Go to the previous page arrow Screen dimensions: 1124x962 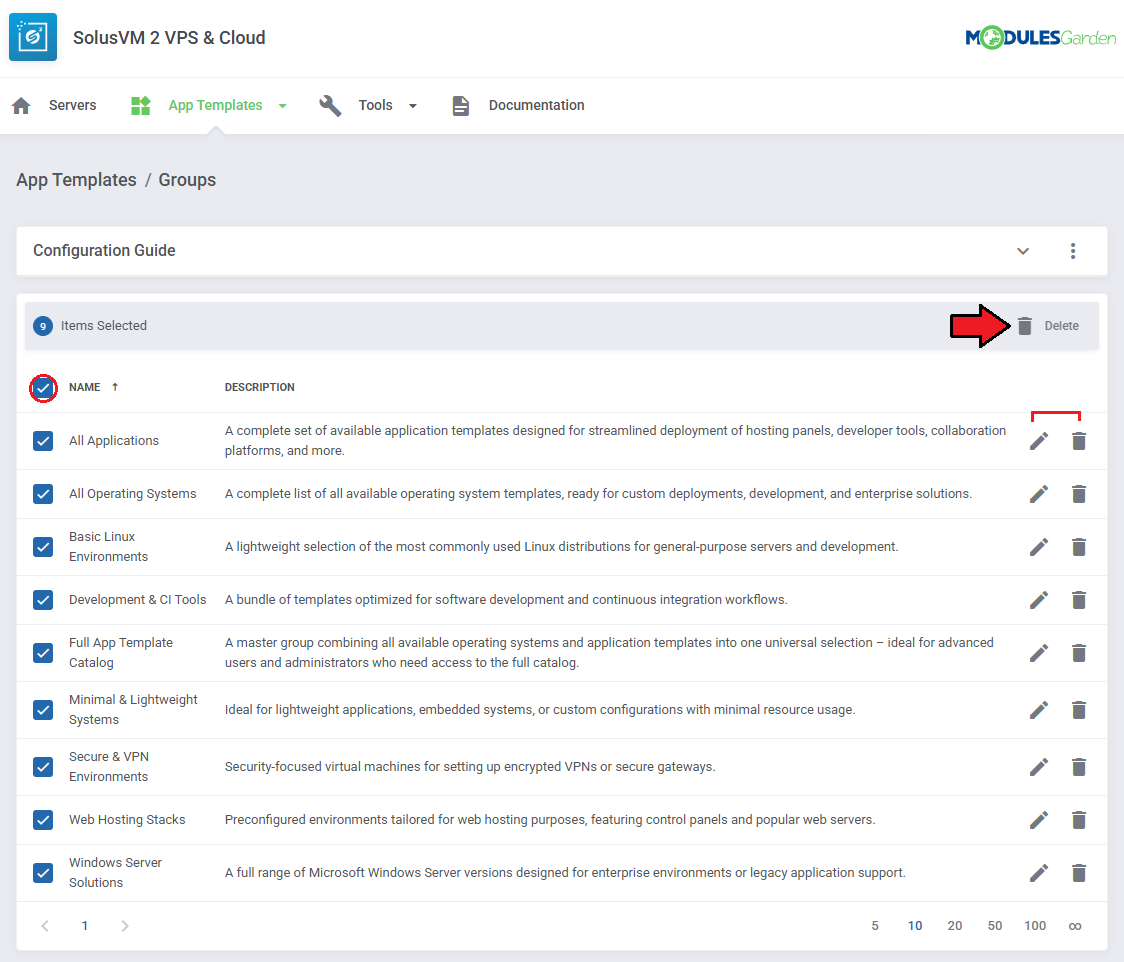click(45, 926)
